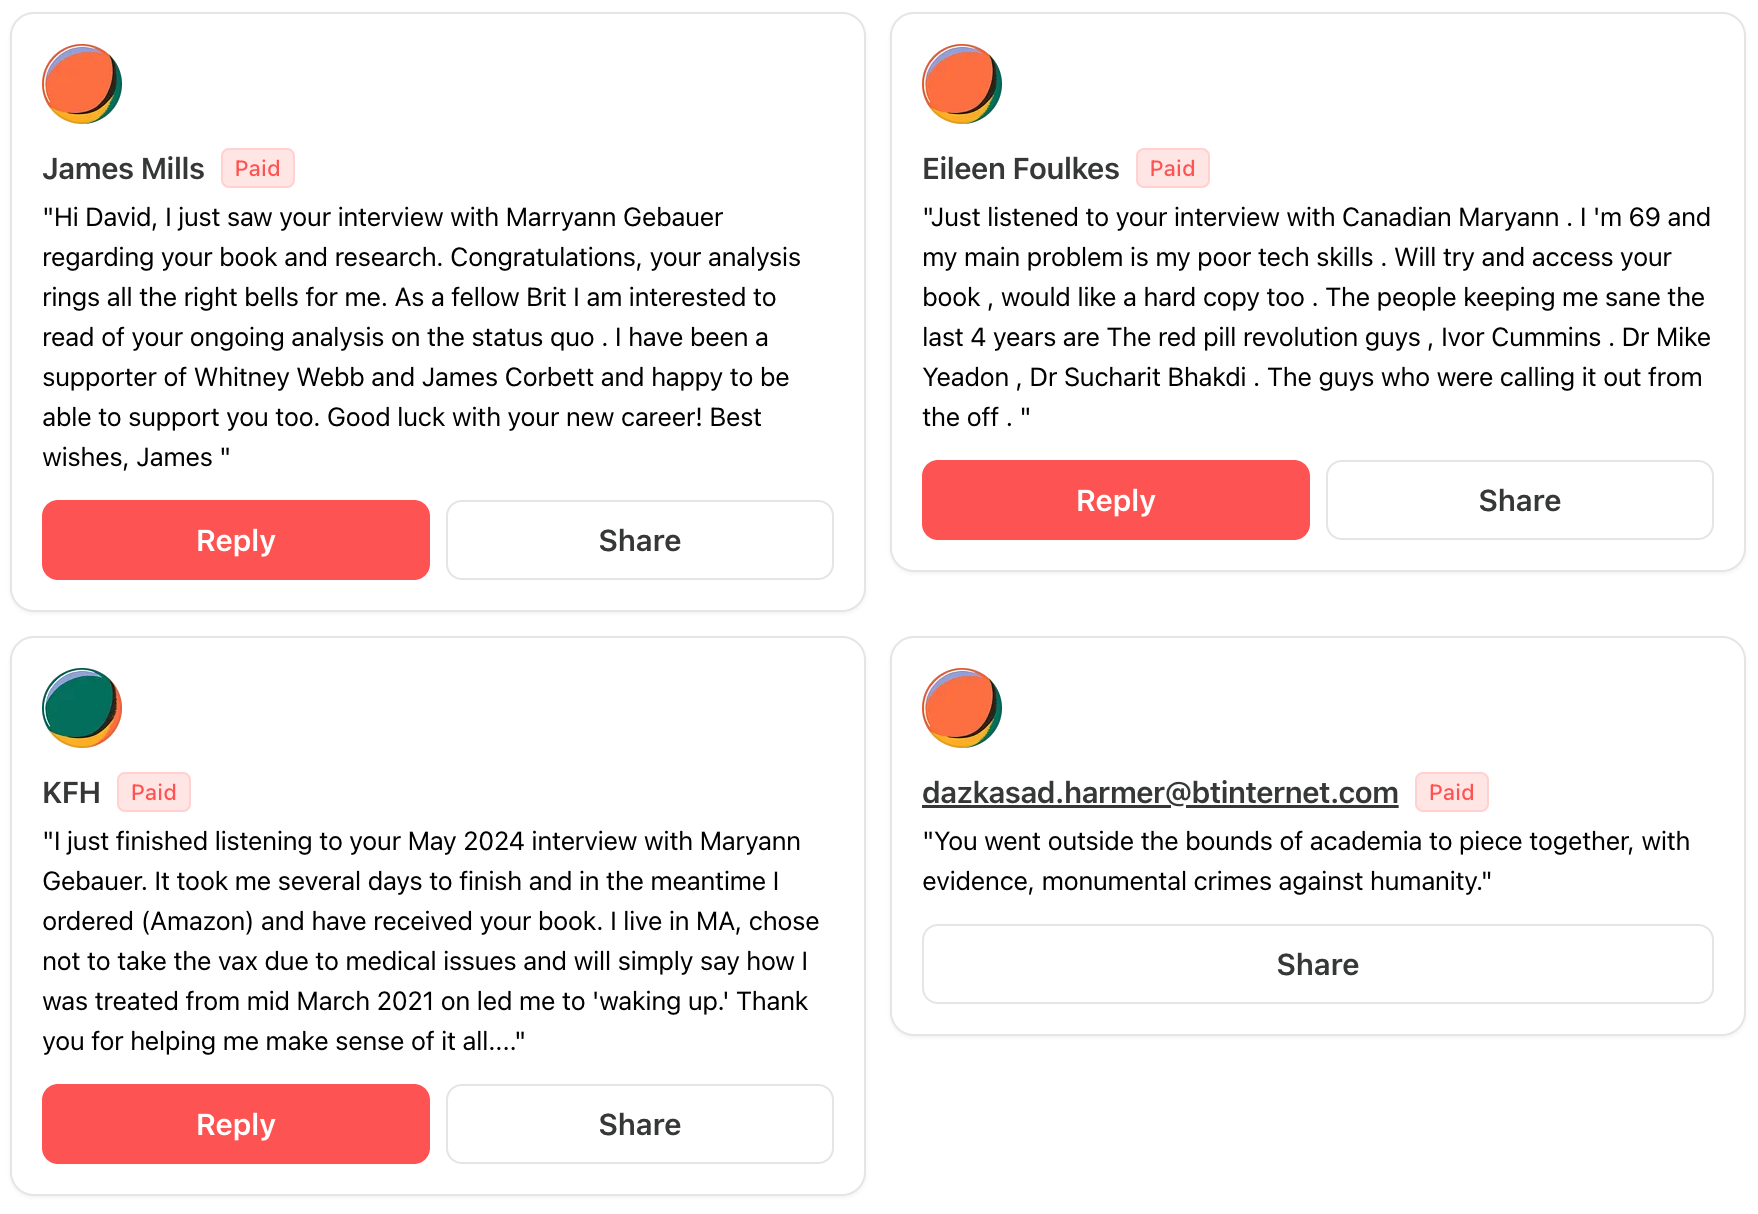1758x1214 pixels.
Task: Click the Paid badge next to James Mills
Action: click(x=258, y=168)
